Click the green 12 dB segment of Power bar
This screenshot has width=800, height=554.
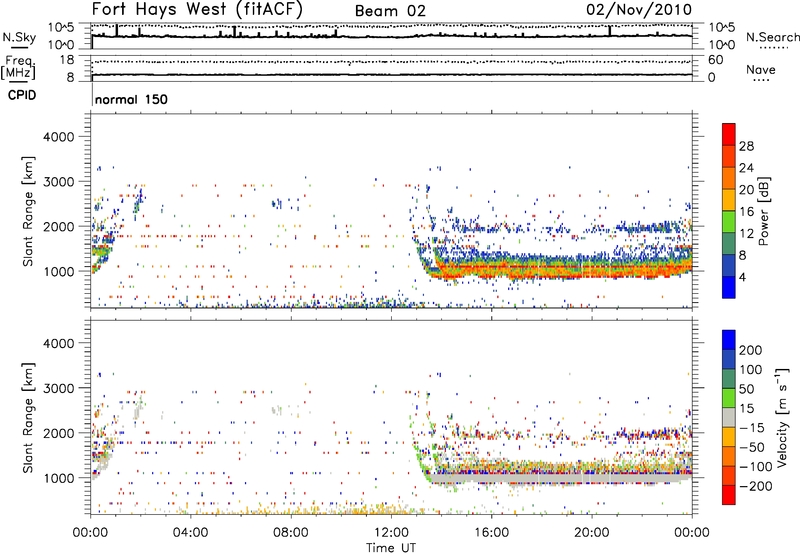[729, 222]
